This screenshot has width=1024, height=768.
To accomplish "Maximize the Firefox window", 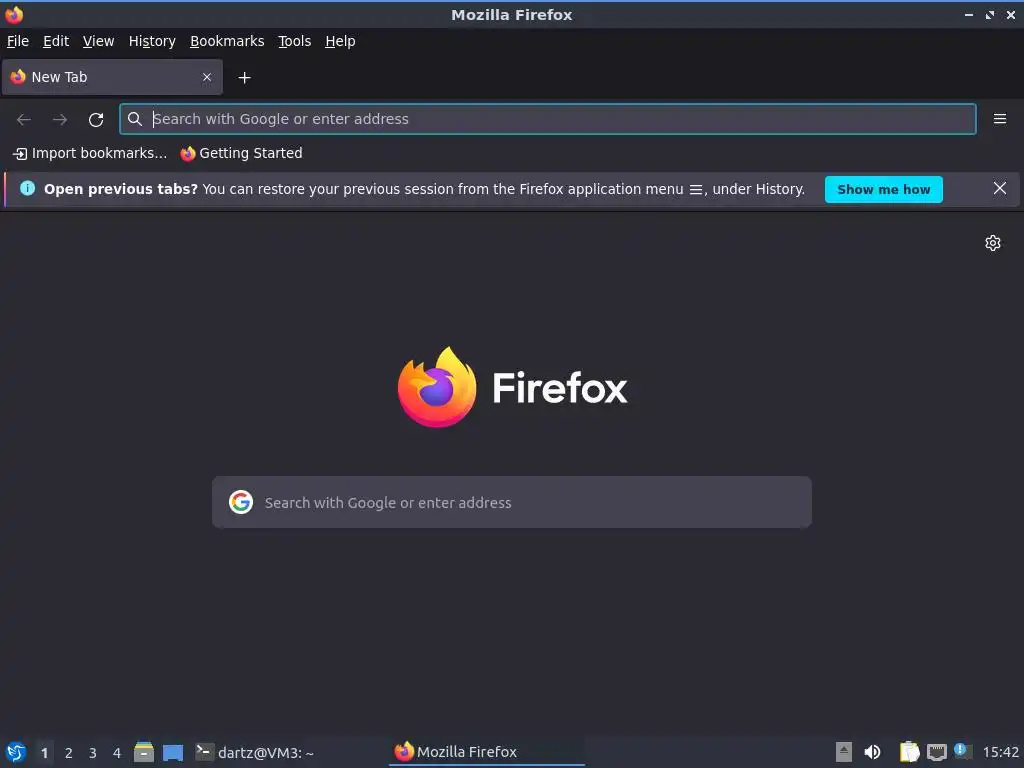I will 989,14.
